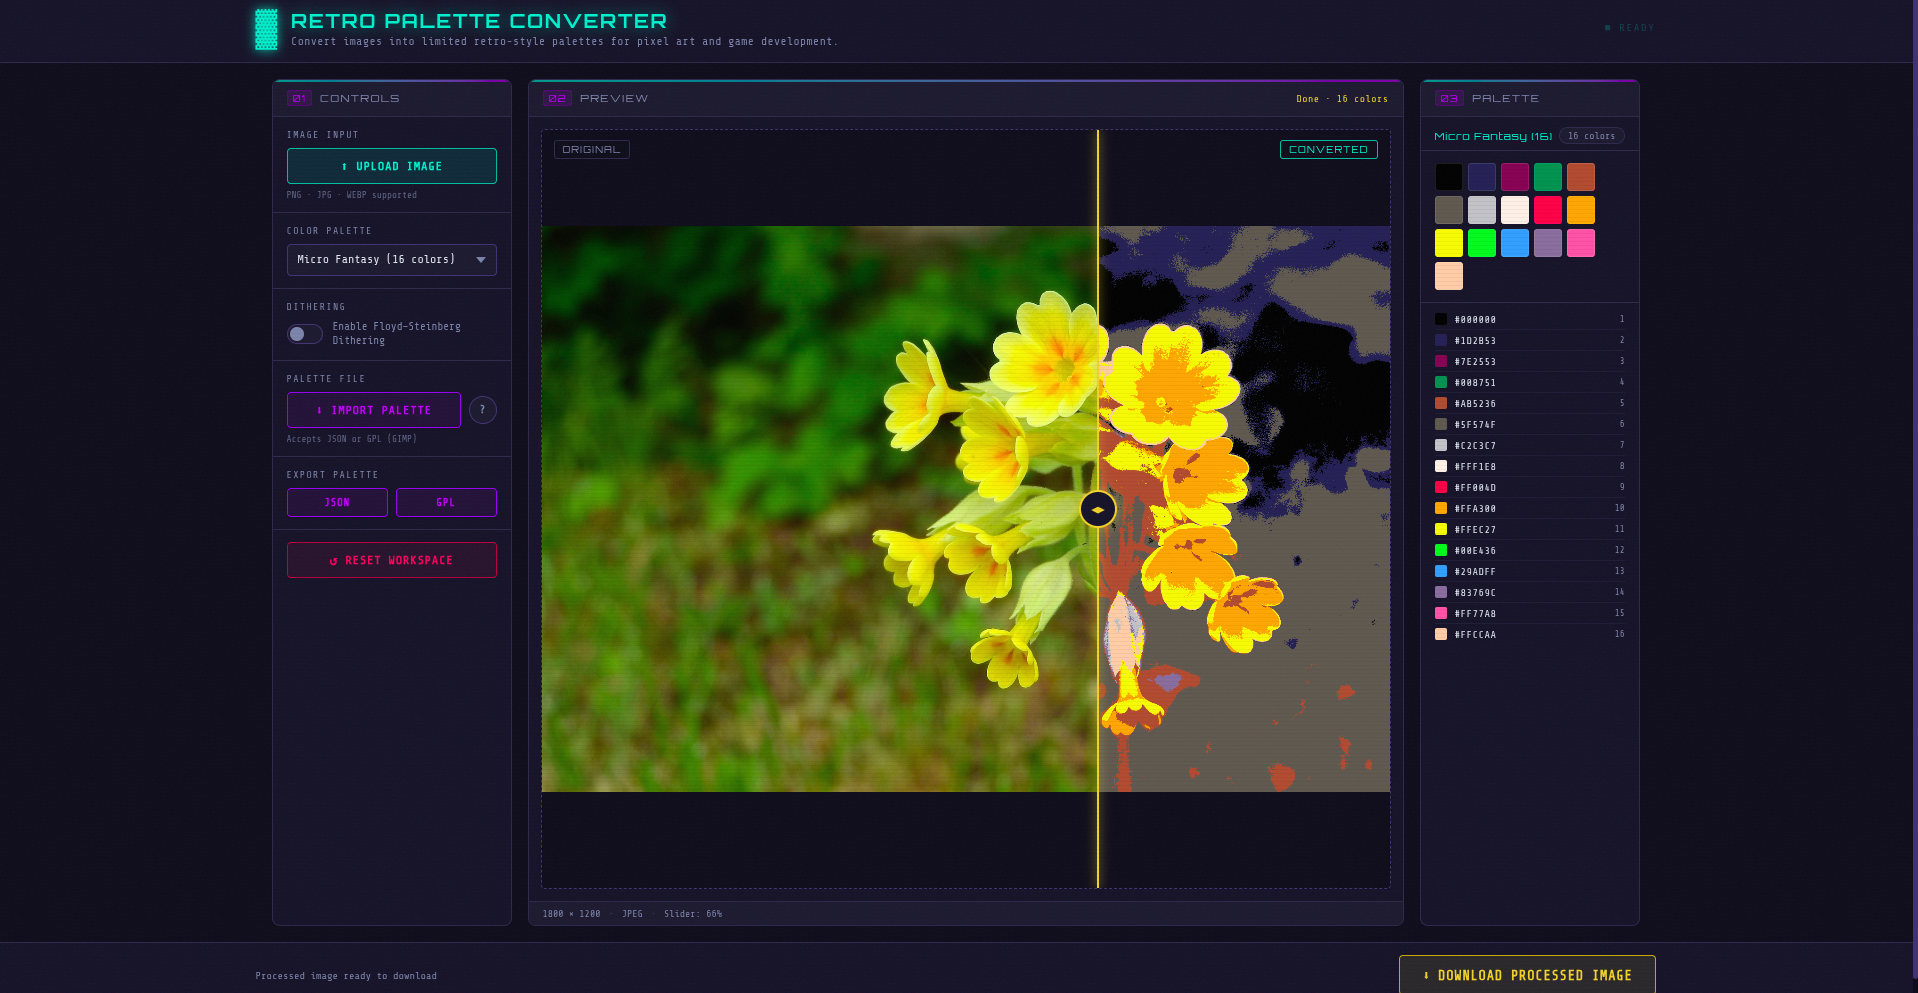Download the processed image
Viewport: 1918px width, 993px height.
pos(1527,975)
